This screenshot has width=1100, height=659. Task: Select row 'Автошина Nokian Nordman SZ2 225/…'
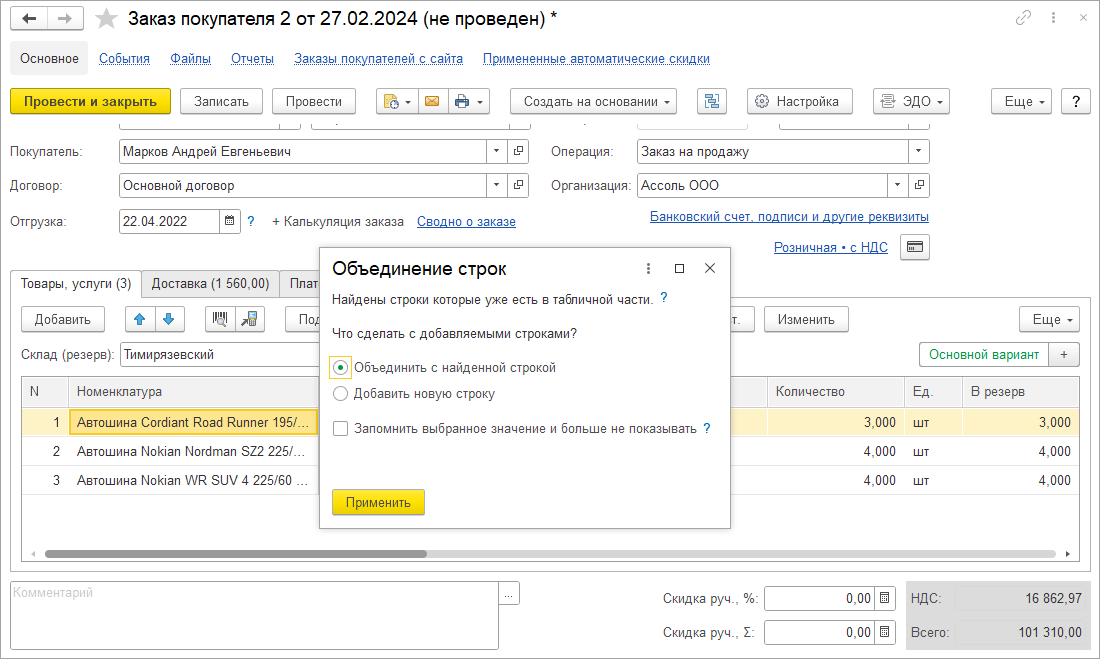pyautogui.click(x=191, y=451)
